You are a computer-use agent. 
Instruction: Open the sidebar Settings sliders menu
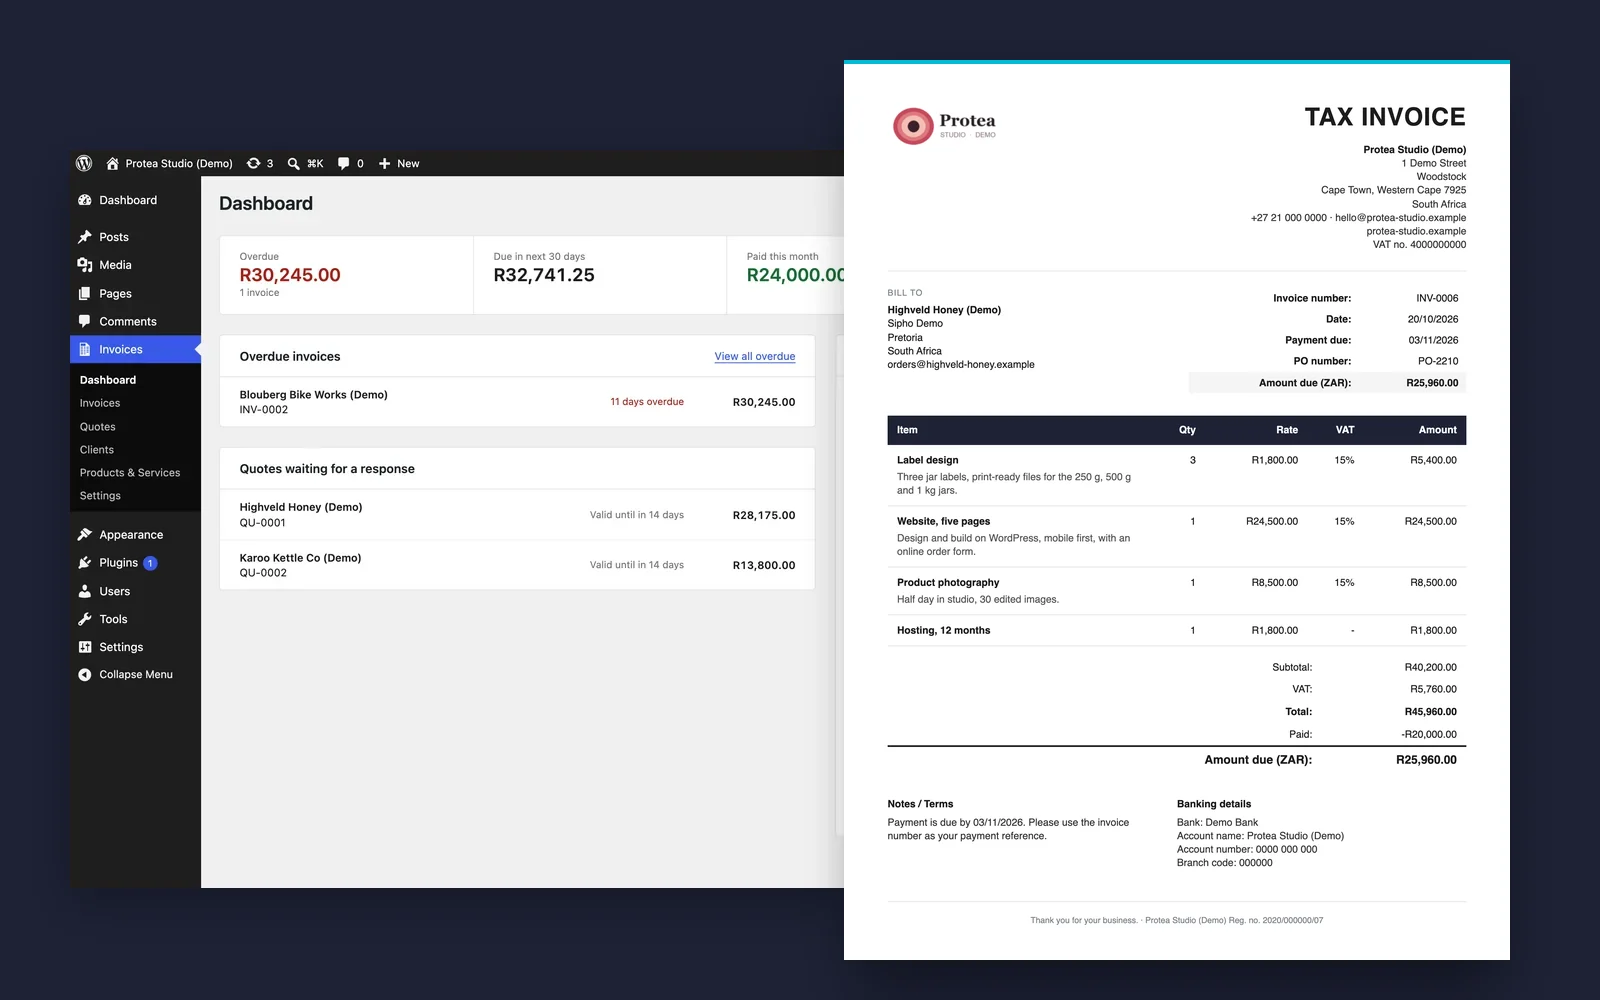(135, 647)
